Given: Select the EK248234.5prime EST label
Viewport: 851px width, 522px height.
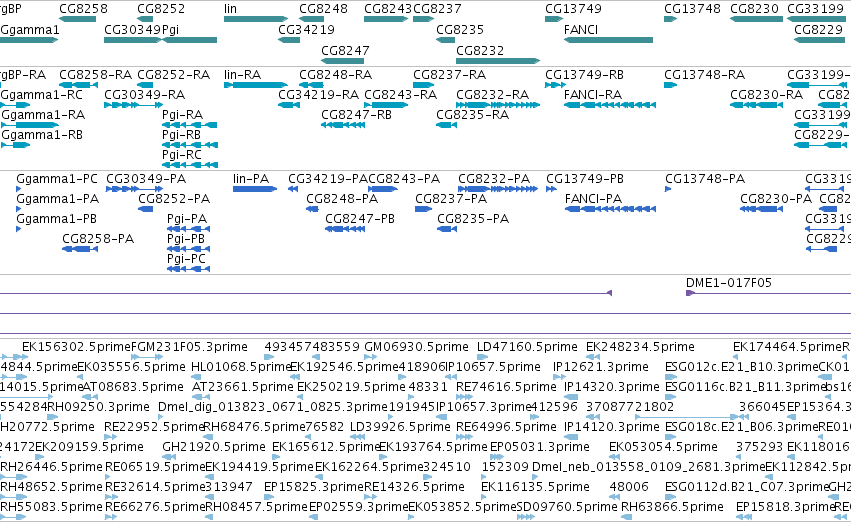Looking at the screenshot, I should (640, 347).
